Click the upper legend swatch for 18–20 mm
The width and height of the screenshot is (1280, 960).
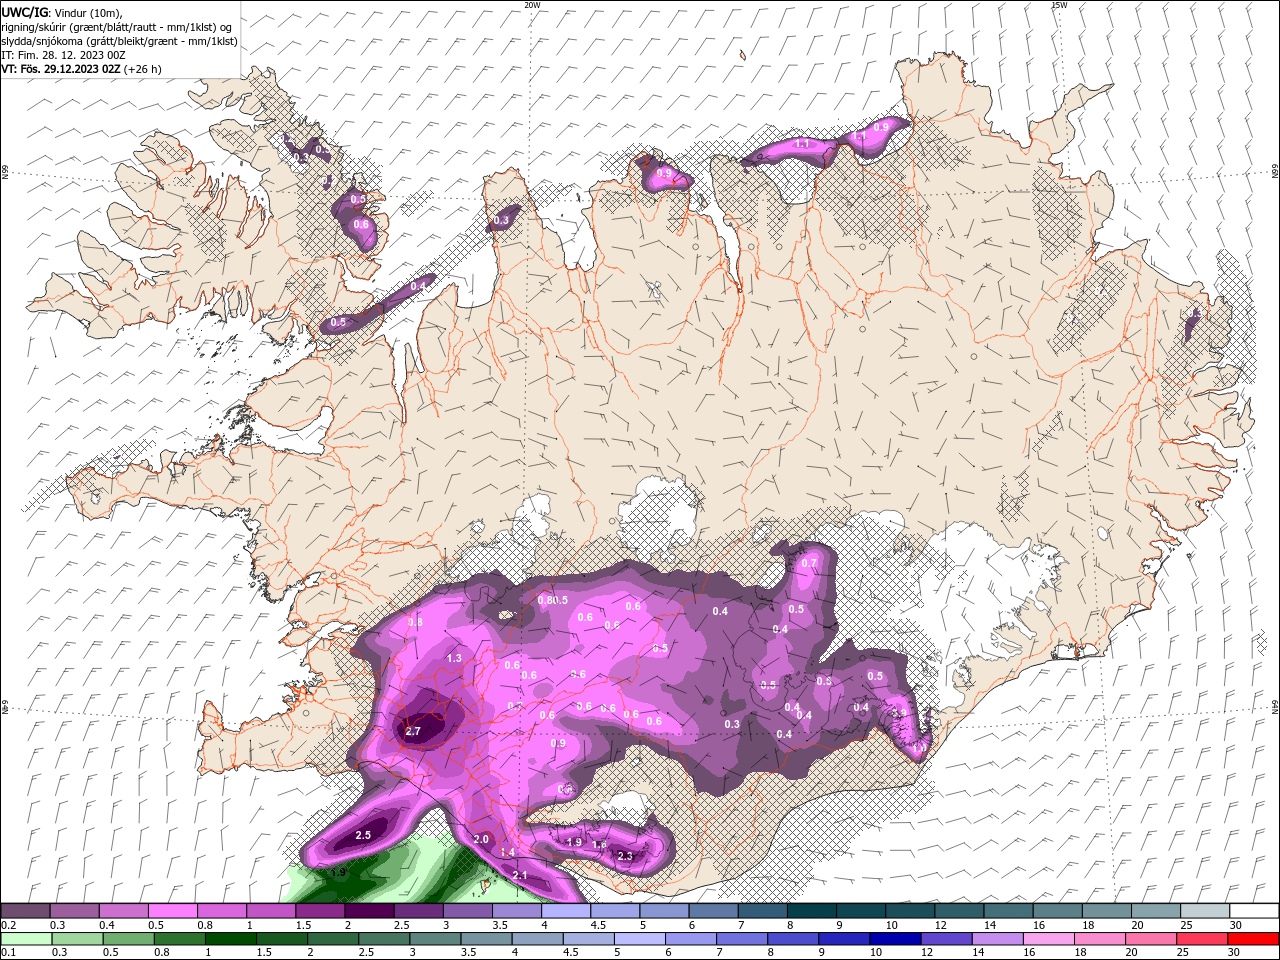[1106, 911]
